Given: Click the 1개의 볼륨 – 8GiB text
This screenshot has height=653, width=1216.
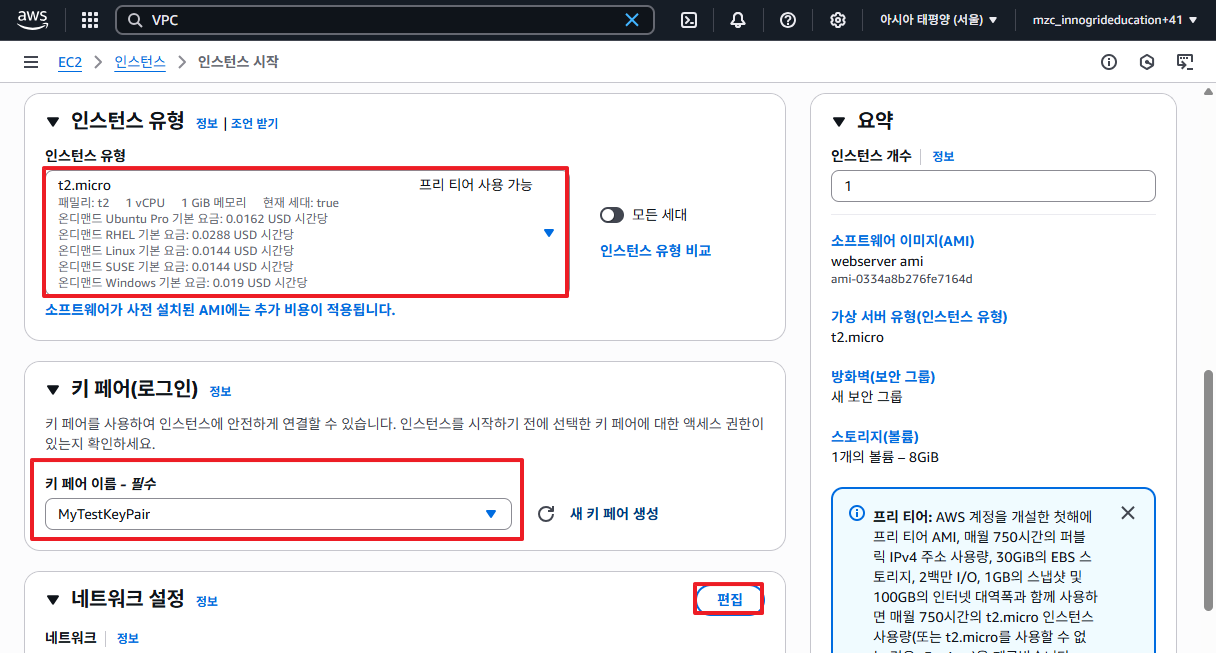Looking at the screenshot, I should coord(885,457).
